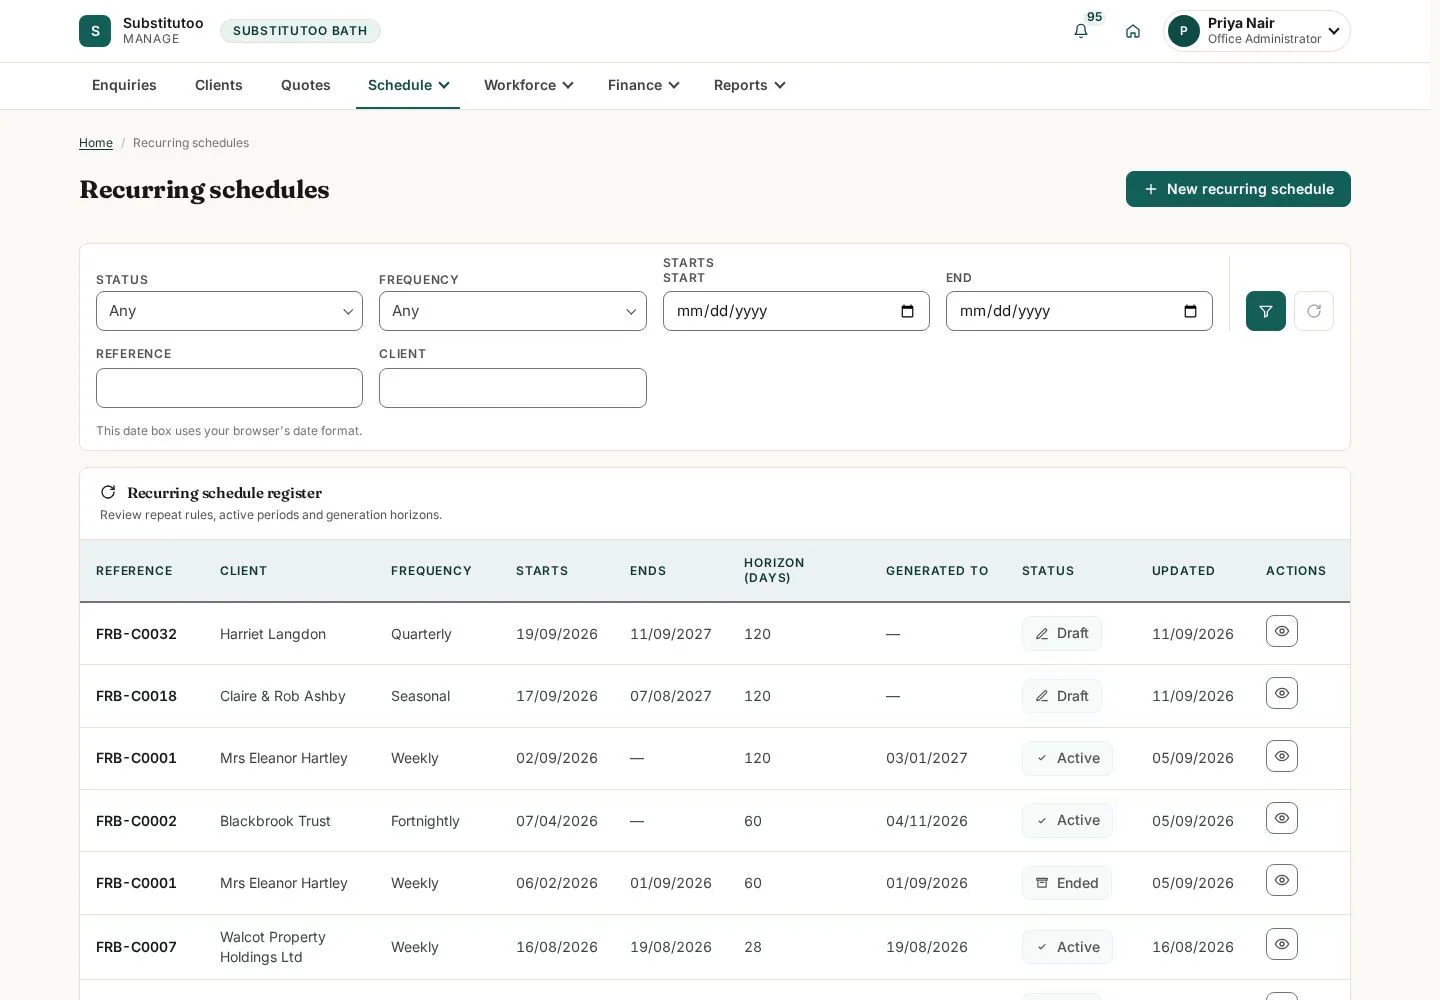Click the Fortnightly frequency cell

(x=425, y=821)
